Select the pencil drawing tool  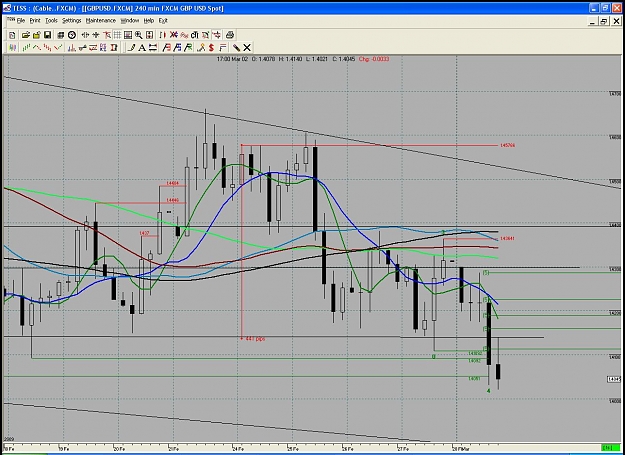[131, 48]
